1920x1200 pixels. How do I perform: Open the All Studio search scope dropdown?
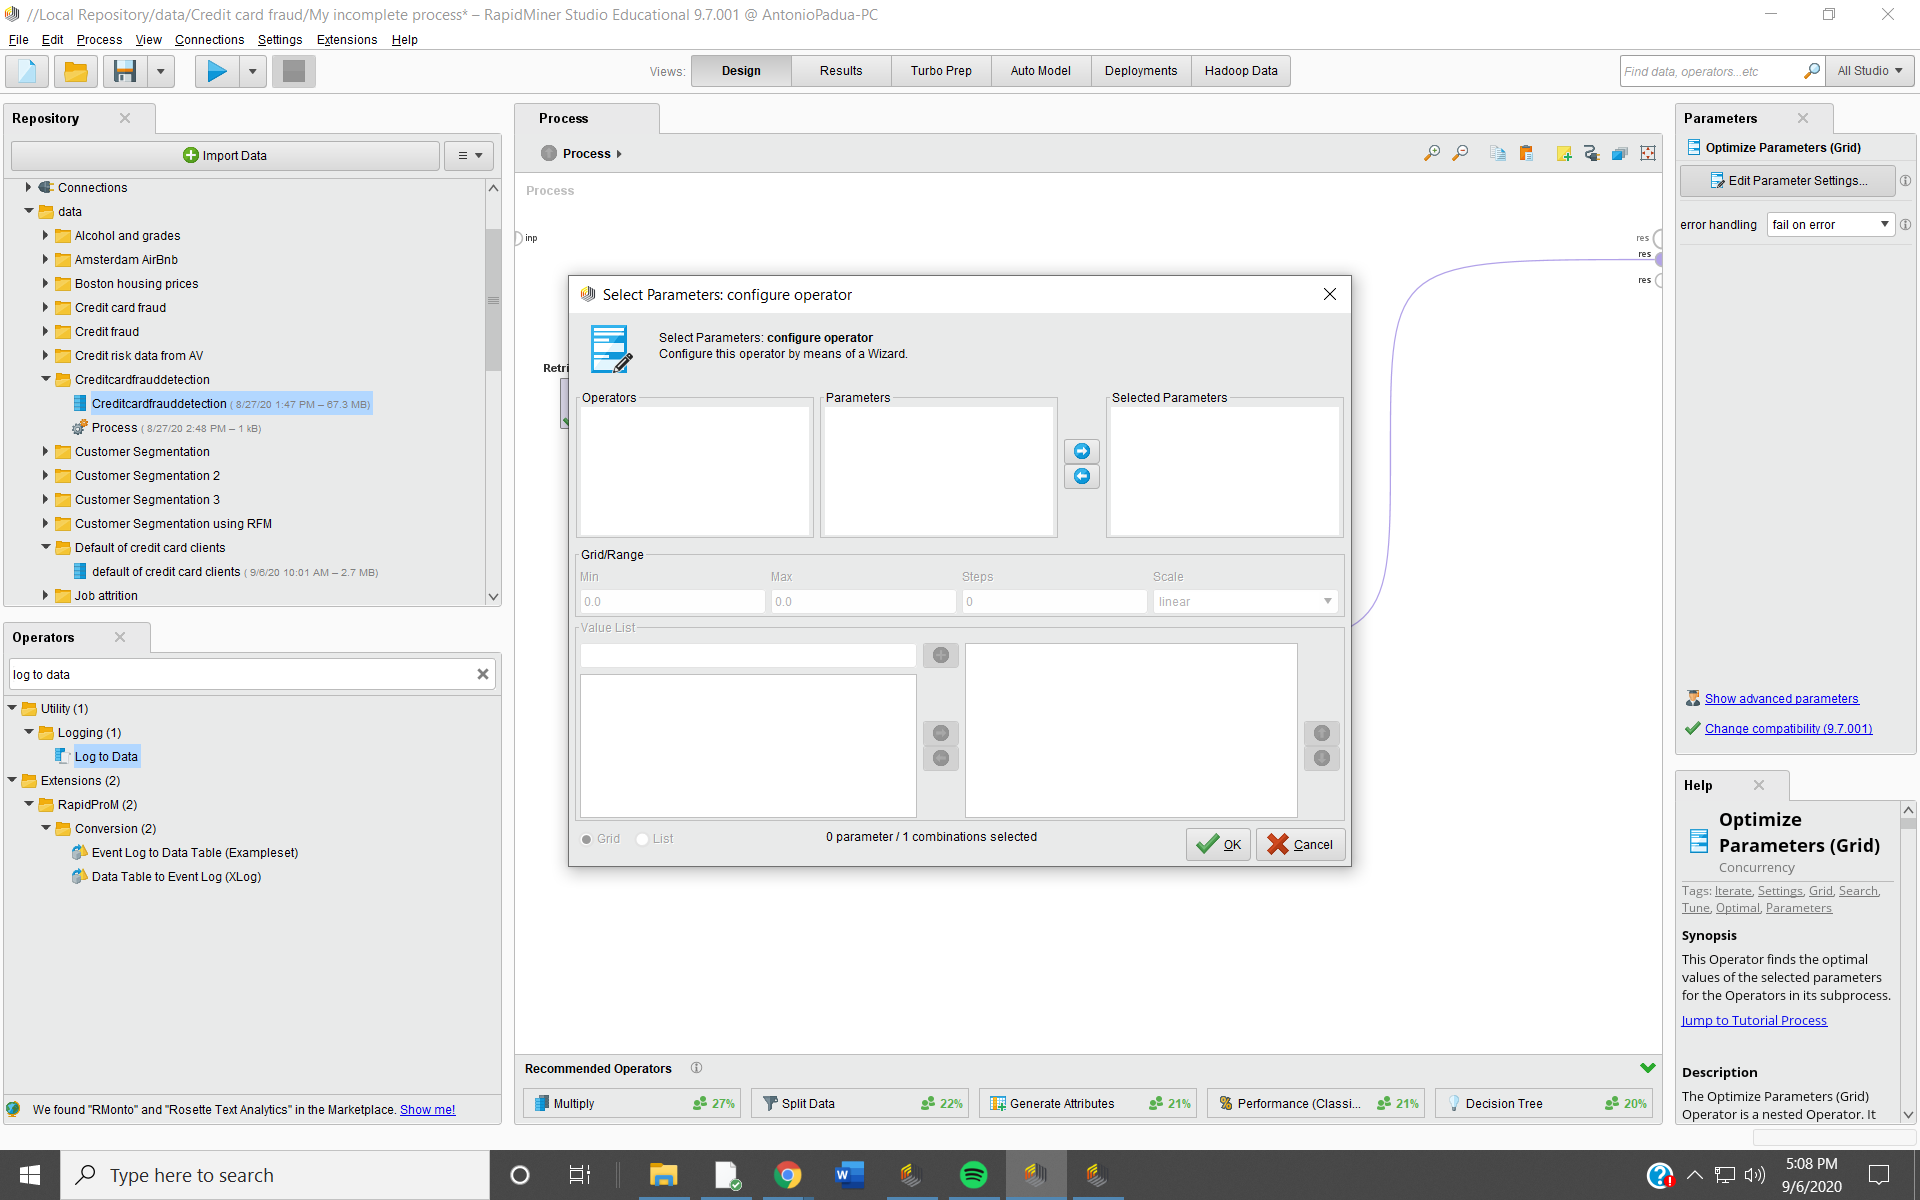coord(1870,71)
